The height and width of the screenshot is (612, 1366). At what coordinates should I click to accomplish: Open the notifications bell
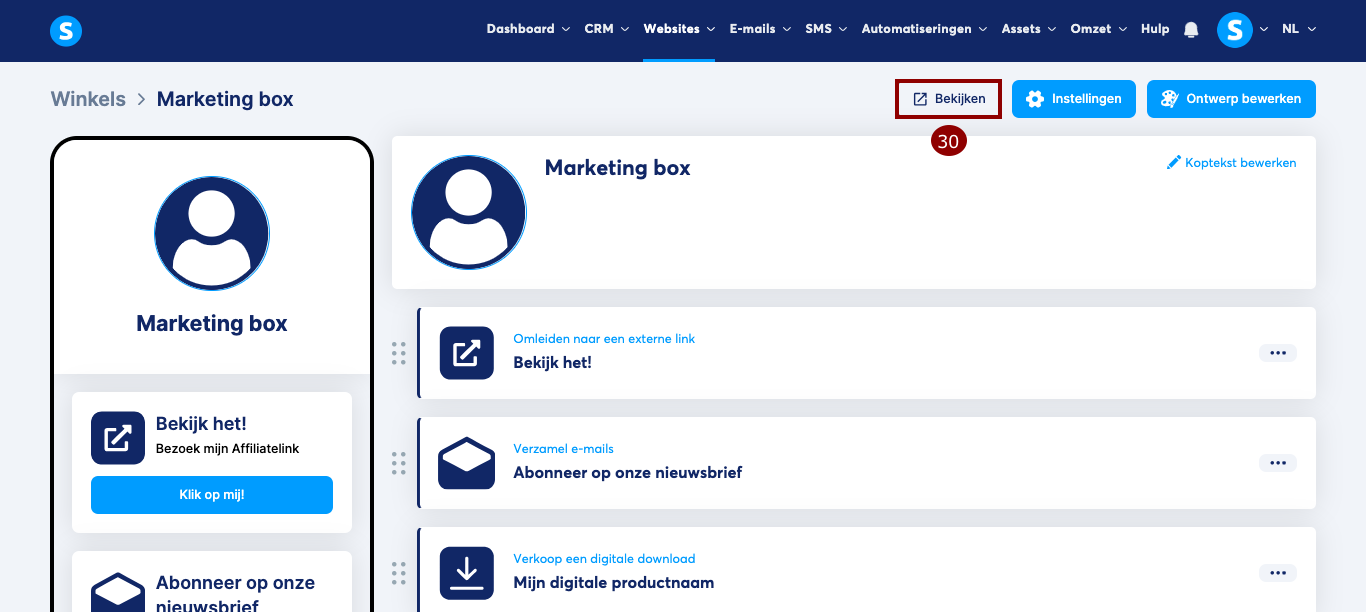pyautogui.click(x=1191, y=30)
